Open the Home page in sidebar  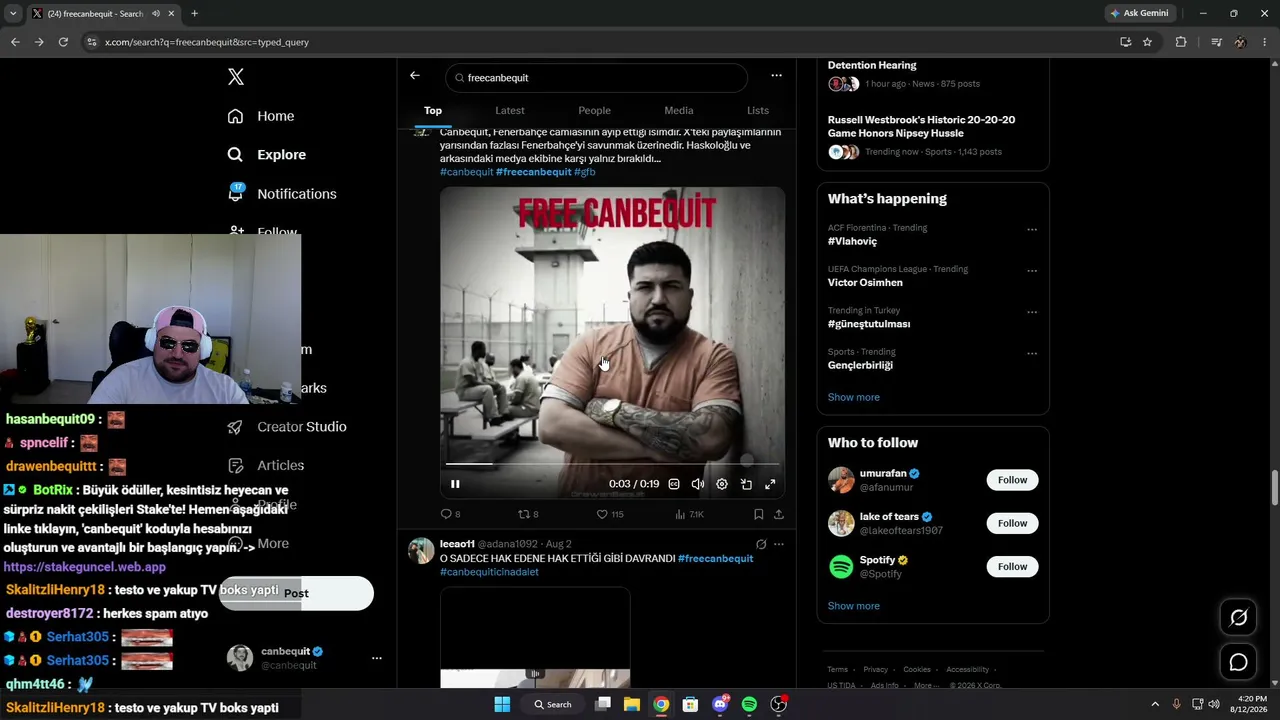[261, 116]
